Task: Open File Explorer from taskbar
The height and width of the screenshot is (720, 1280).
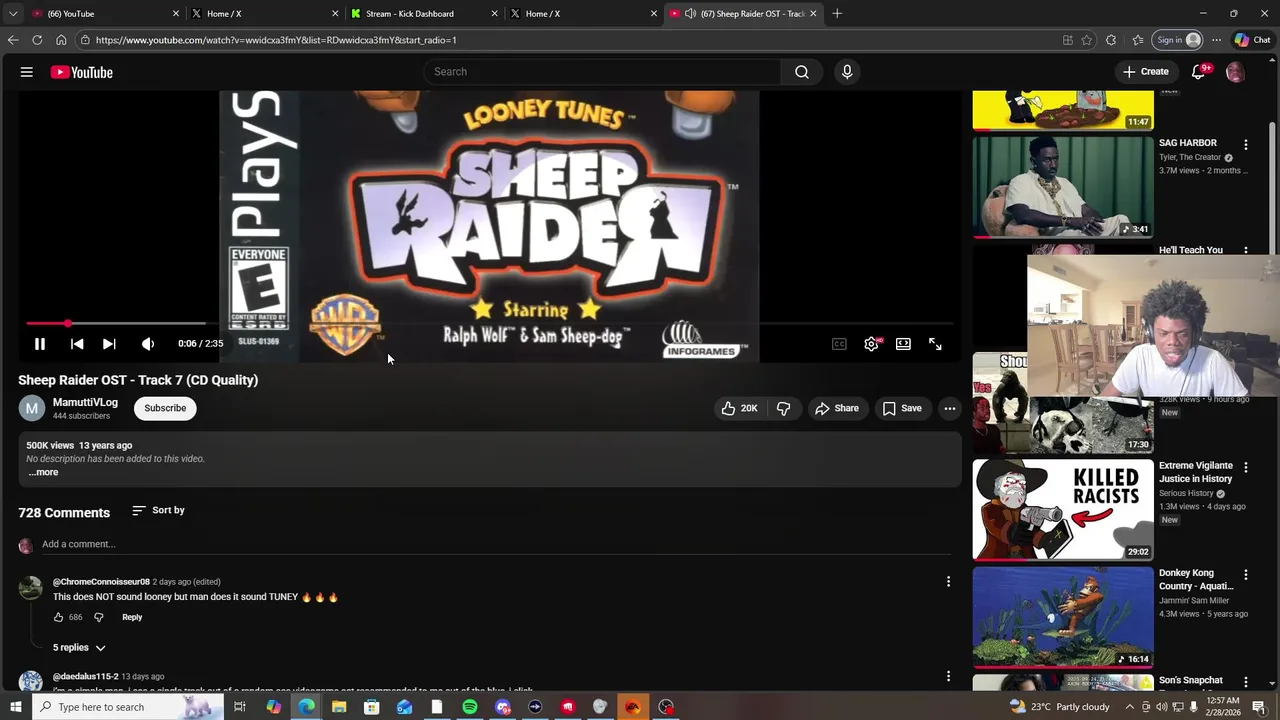Action: [339, 707]
